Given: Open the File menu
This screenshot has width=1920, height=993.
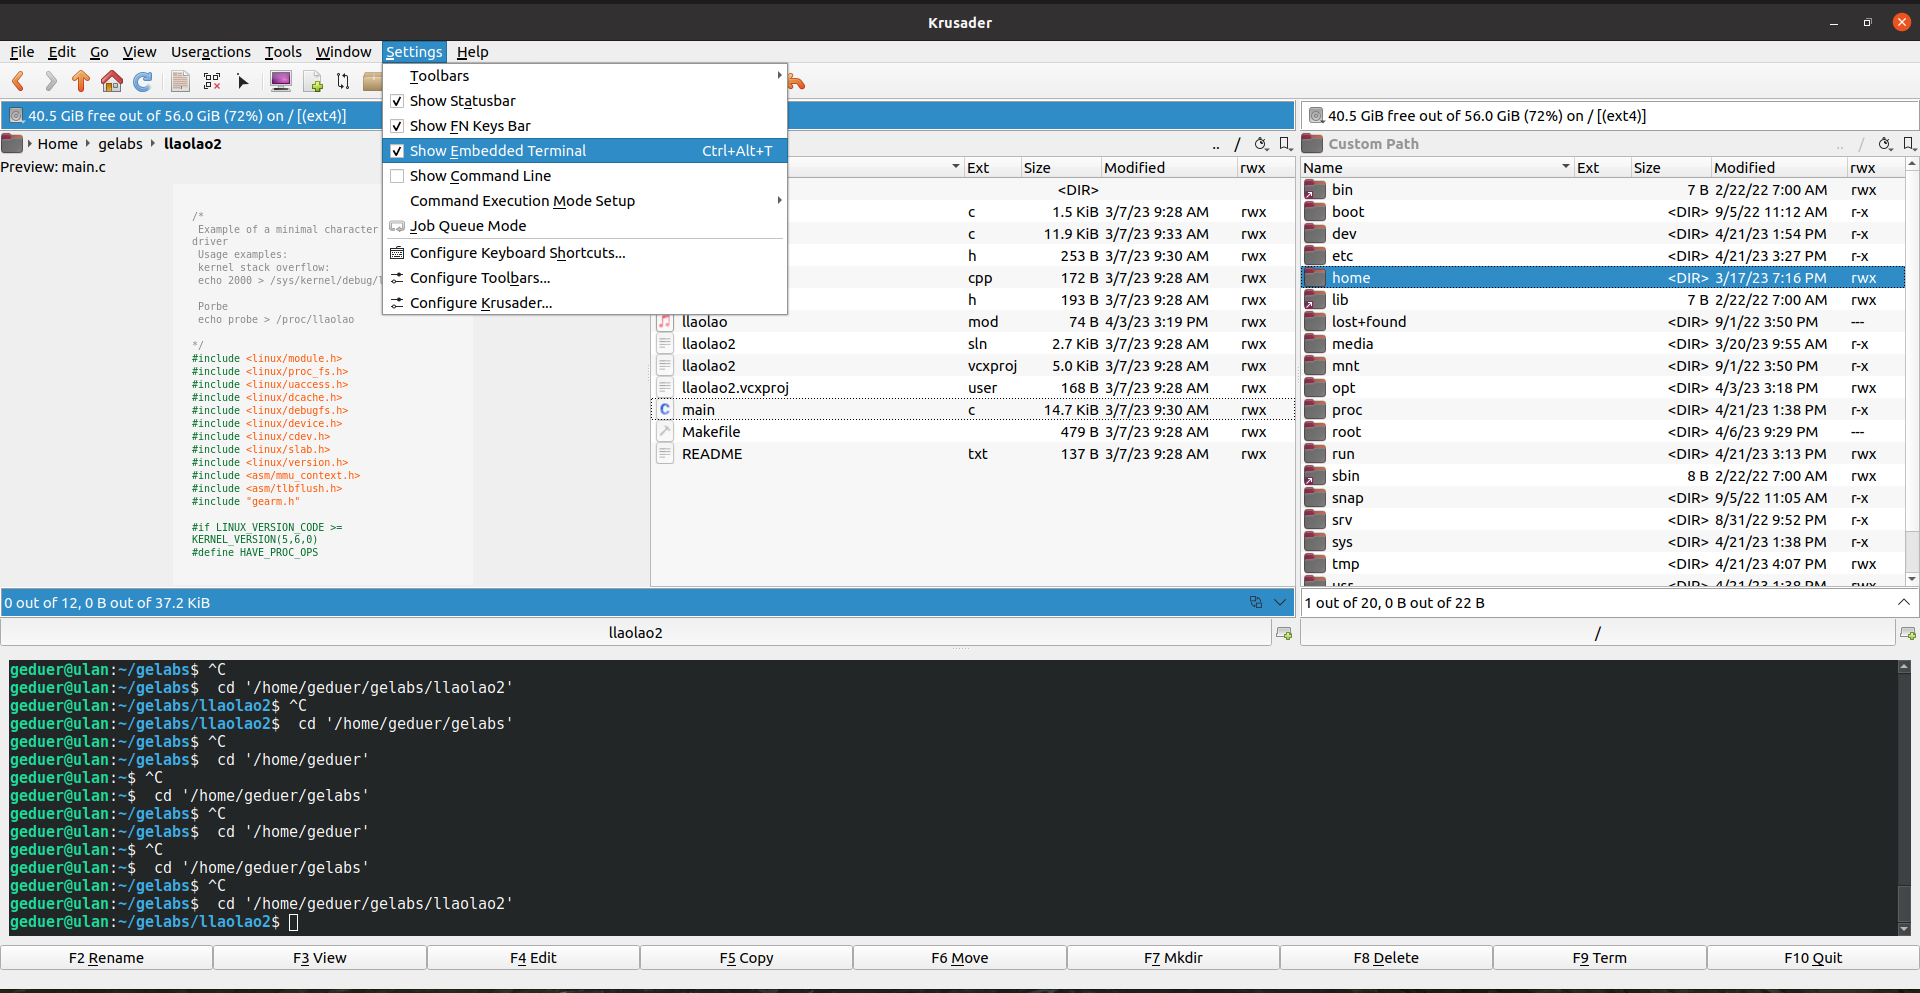Looking at the screenshot, I should click(x=22, y=52).
